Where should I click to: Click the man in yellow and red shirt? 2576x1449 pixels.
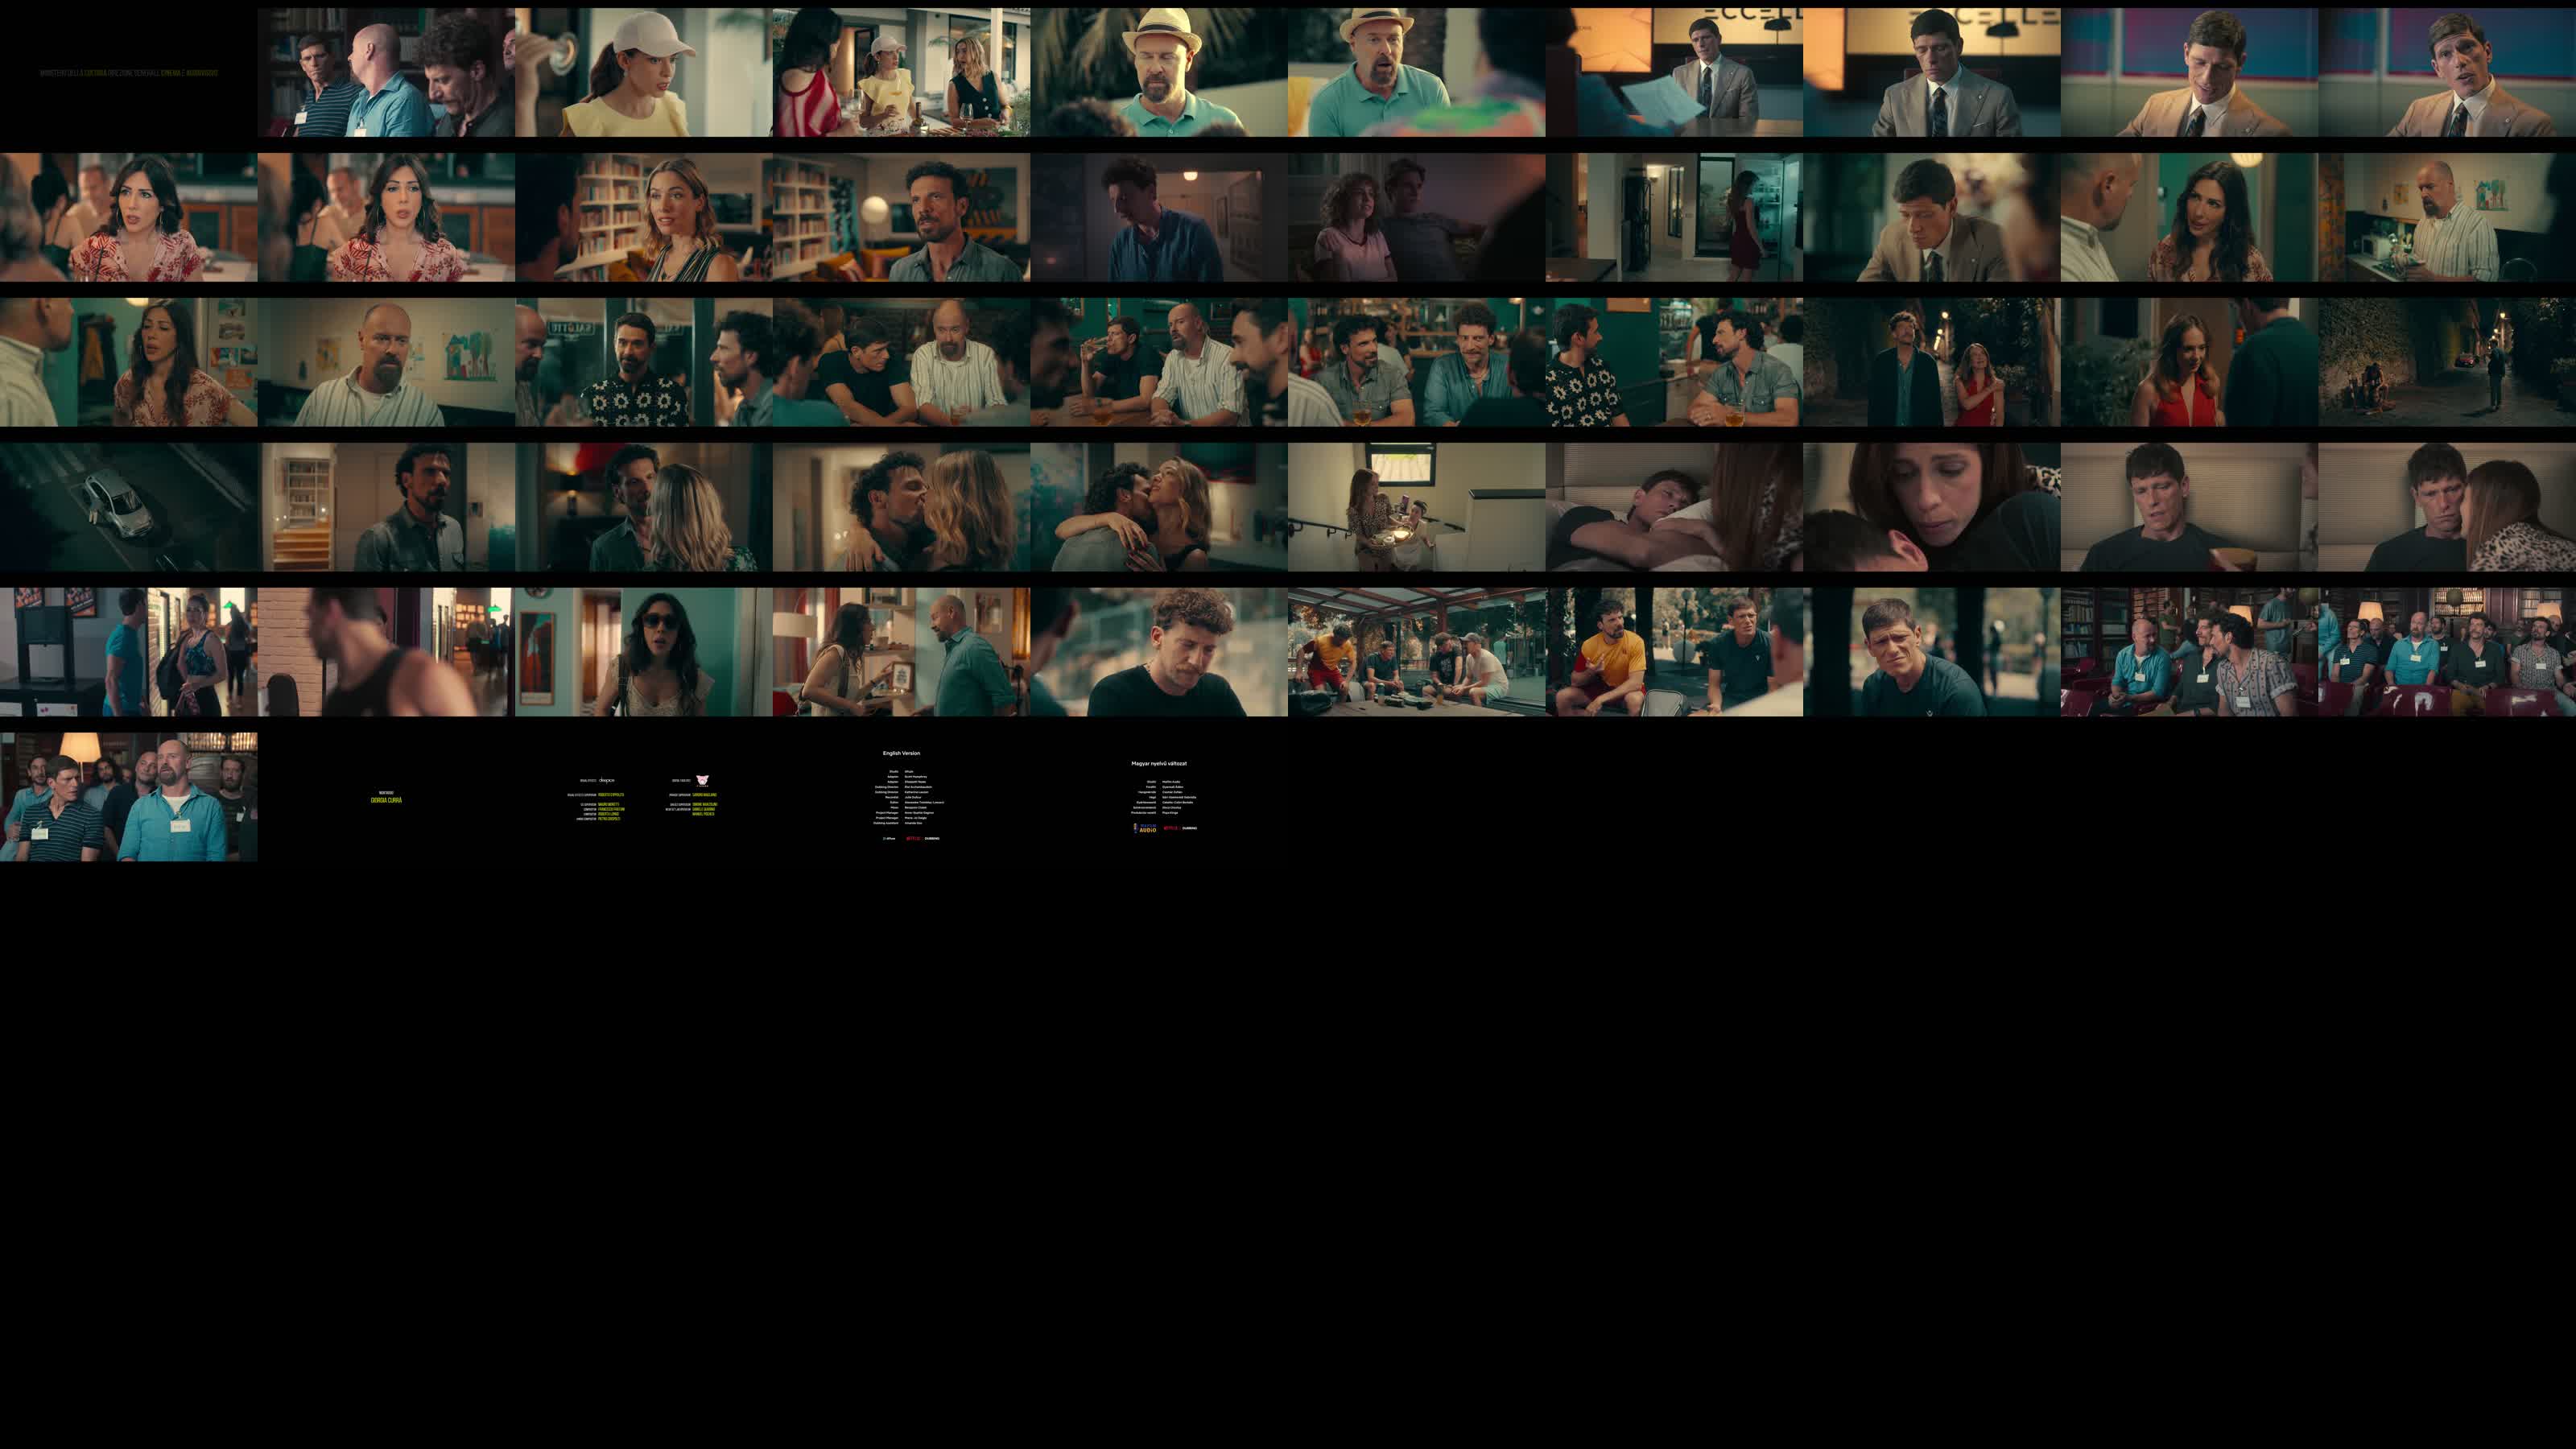pos(1673,652)
